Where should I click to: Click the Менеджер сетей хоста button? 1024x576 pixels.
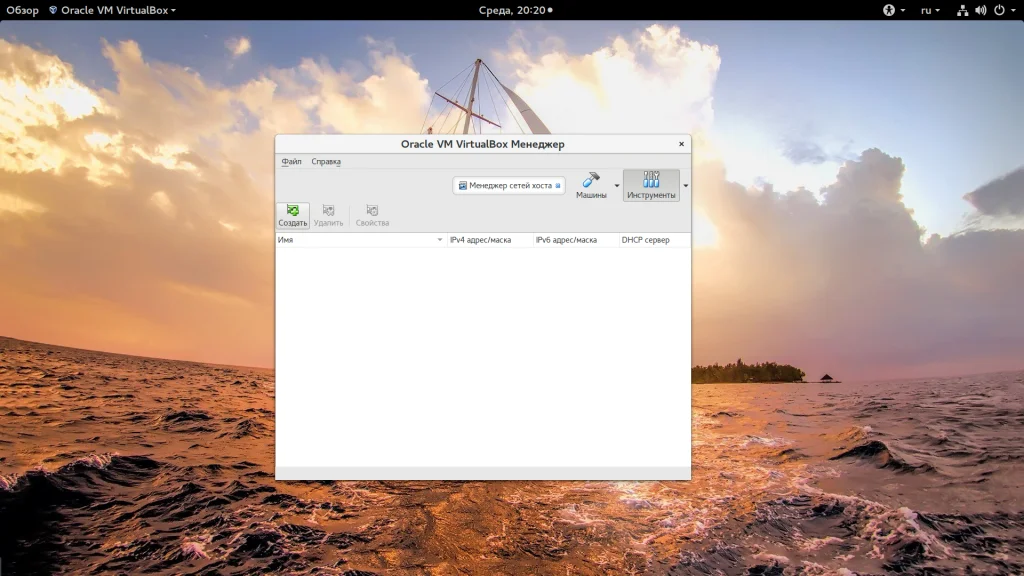click(509, 186)
